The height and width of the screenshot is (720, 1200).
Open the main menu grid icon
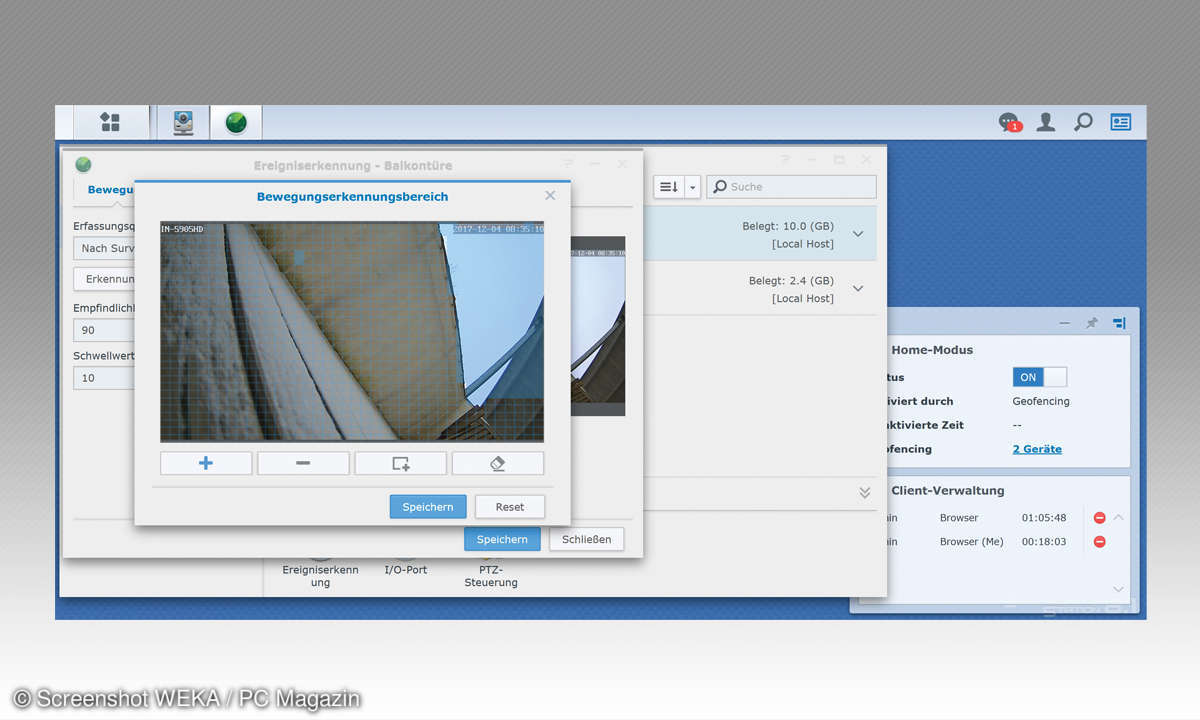pyautogui.click(x=110, y=122)
